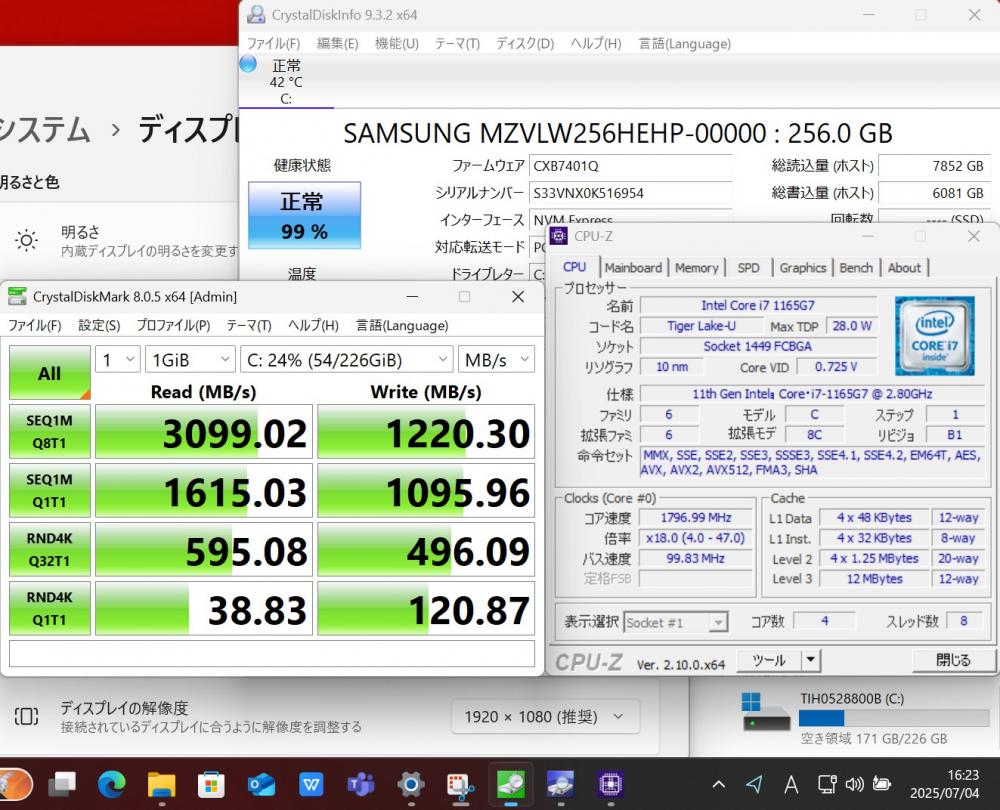The height and width of the screenshot is (810, 1000).
Task: Switch to the Bench tab in CPU-Z
Action: click(x=856, y=268)
